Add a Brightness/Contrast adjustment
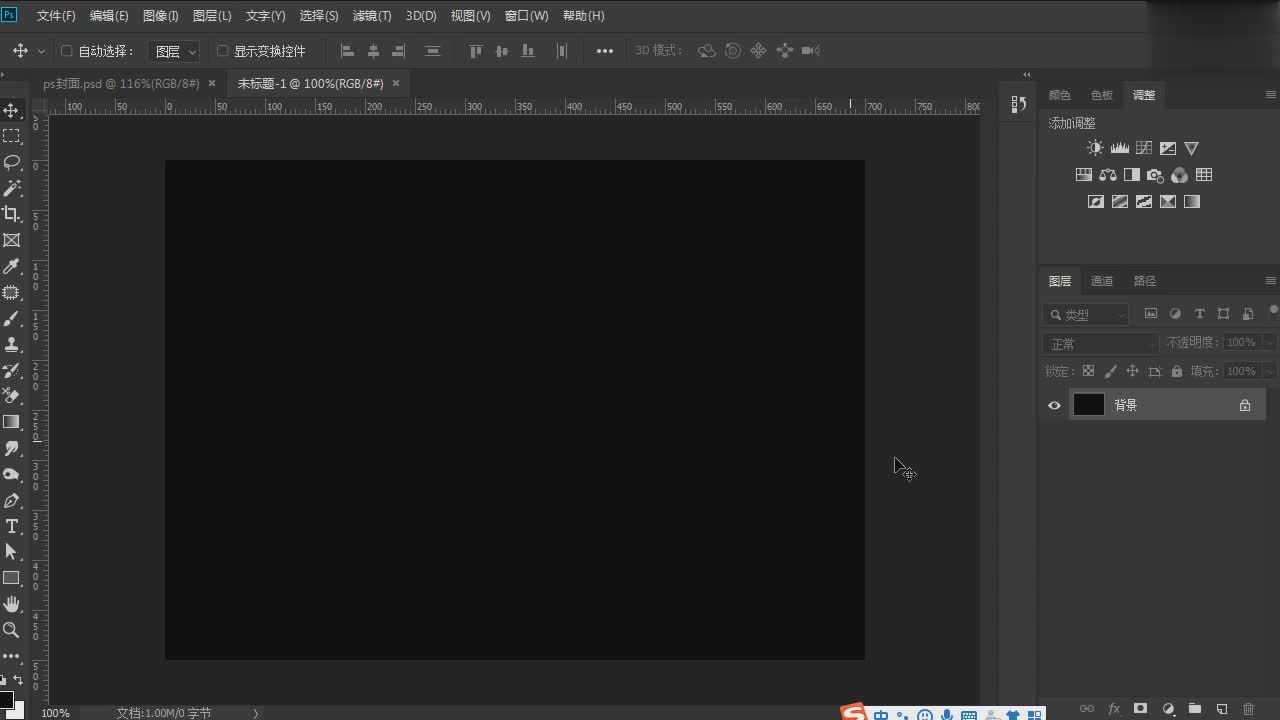 pyautogui.click(x=1096, y=148)
